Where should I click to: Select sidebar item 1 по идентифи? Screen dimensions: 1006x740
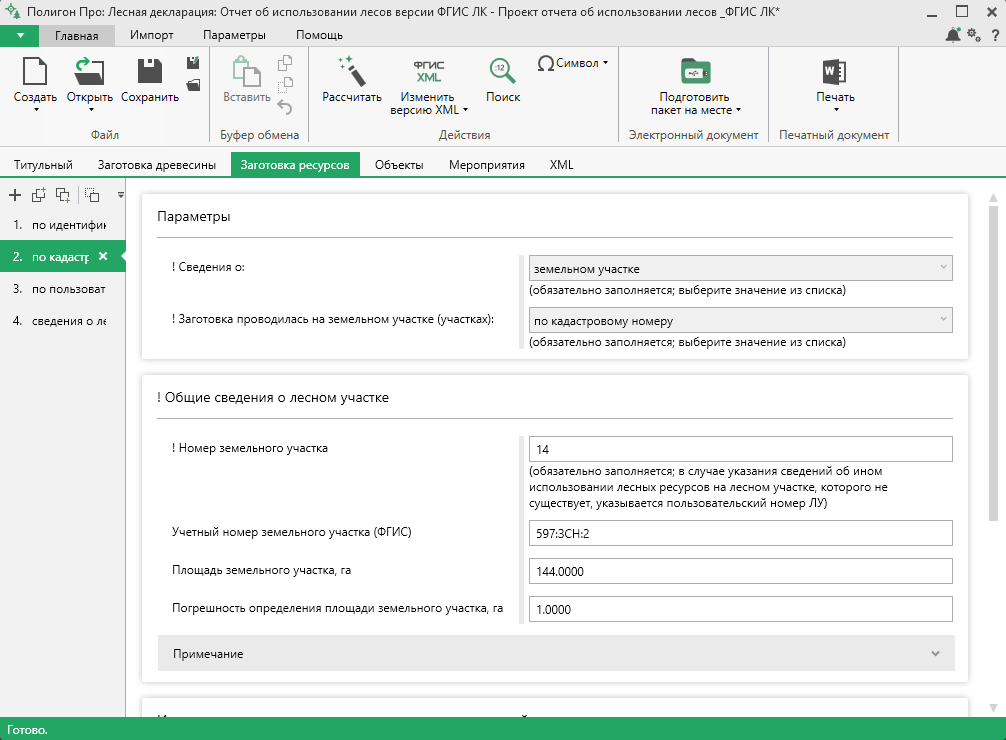[62, 225]
